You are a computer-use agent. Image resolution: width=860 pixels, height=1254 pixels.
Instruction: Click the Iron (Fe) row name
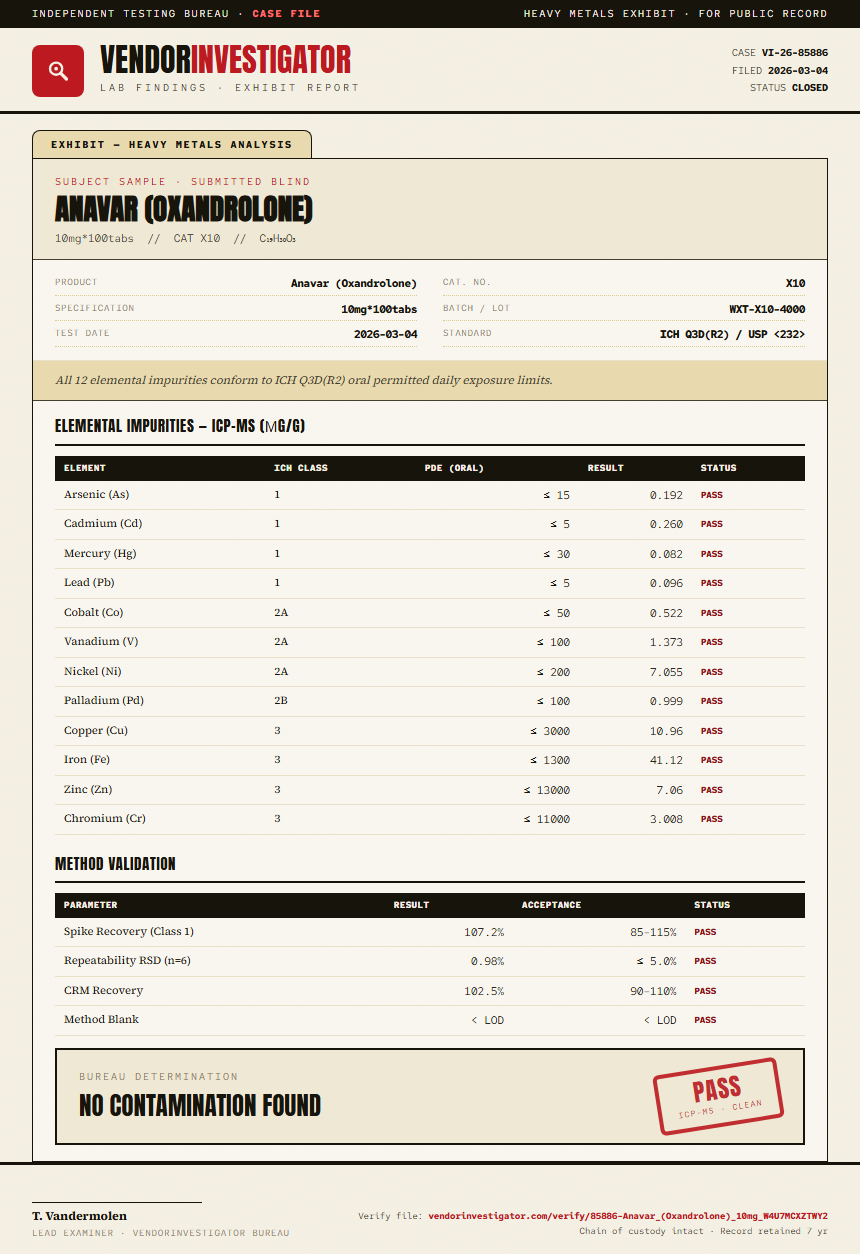(87, 760)
